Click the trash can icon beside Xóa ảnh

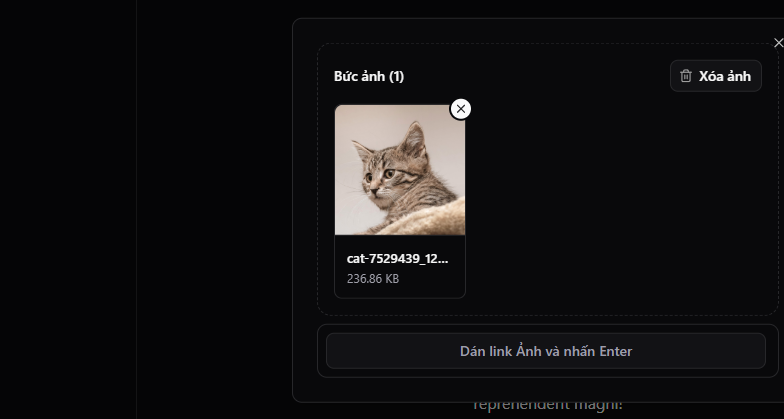[x=686, y=76]
